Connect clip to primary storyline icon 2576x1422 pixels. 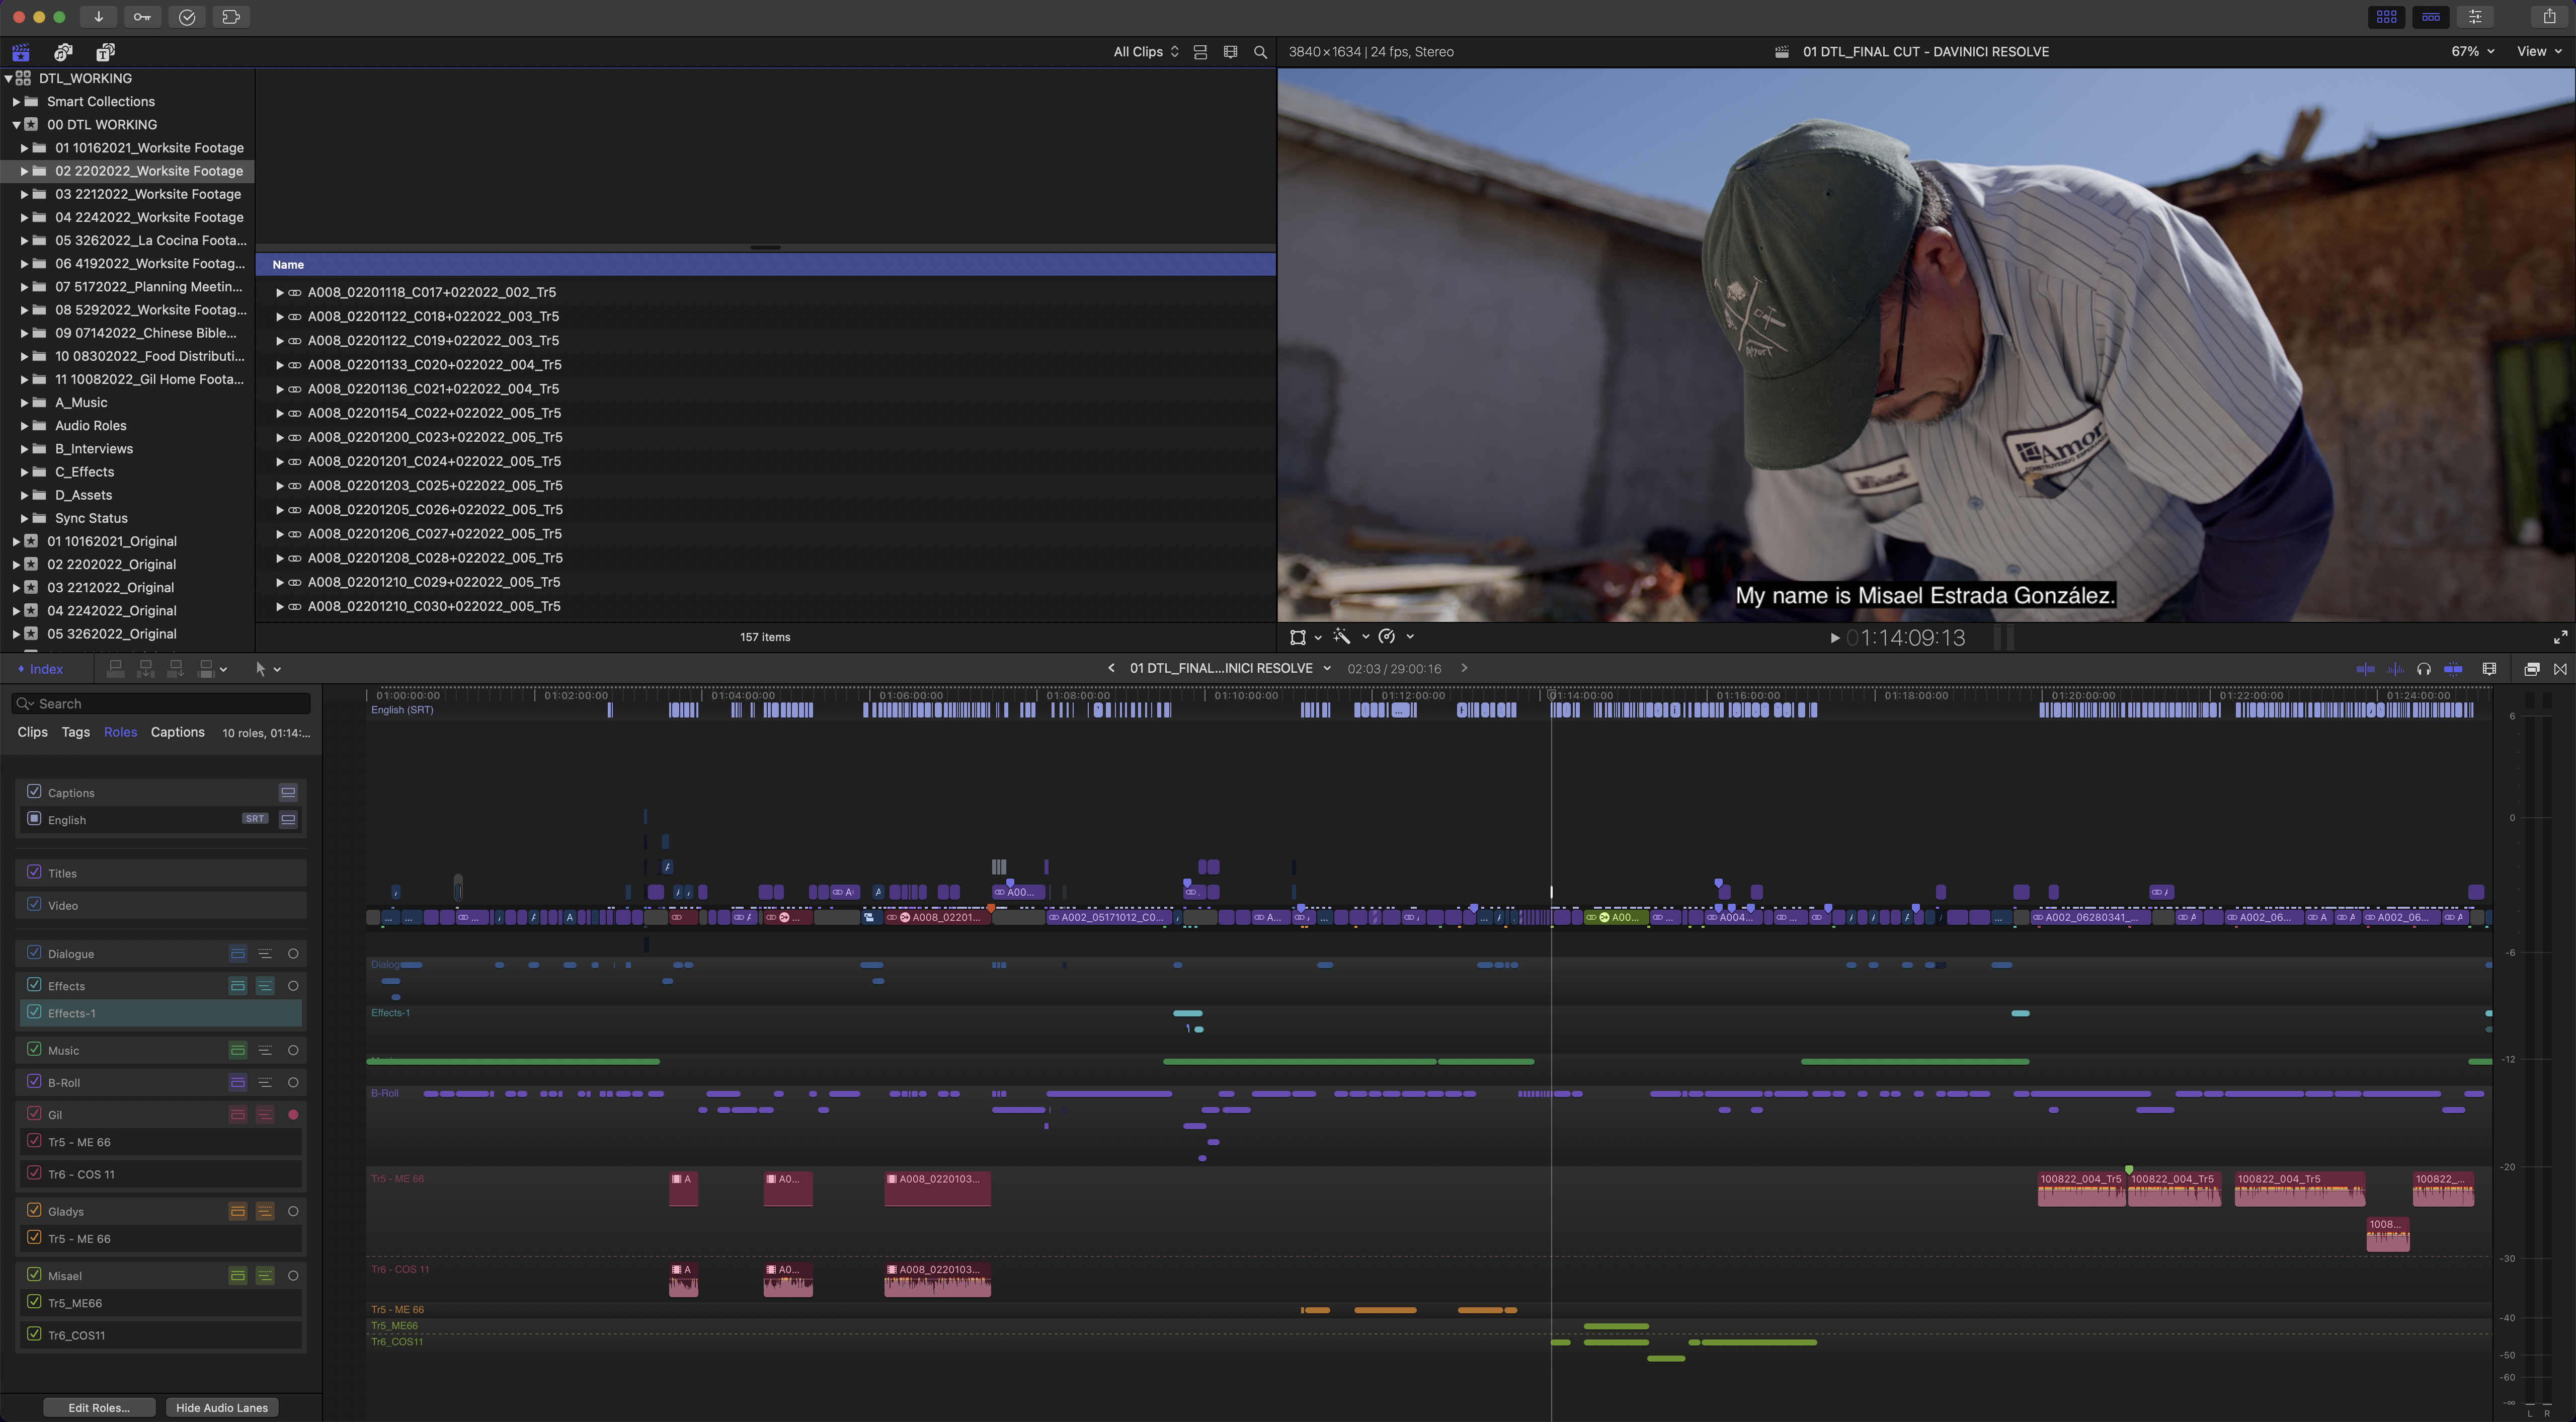pyautogui.click(x=115, y=669)
